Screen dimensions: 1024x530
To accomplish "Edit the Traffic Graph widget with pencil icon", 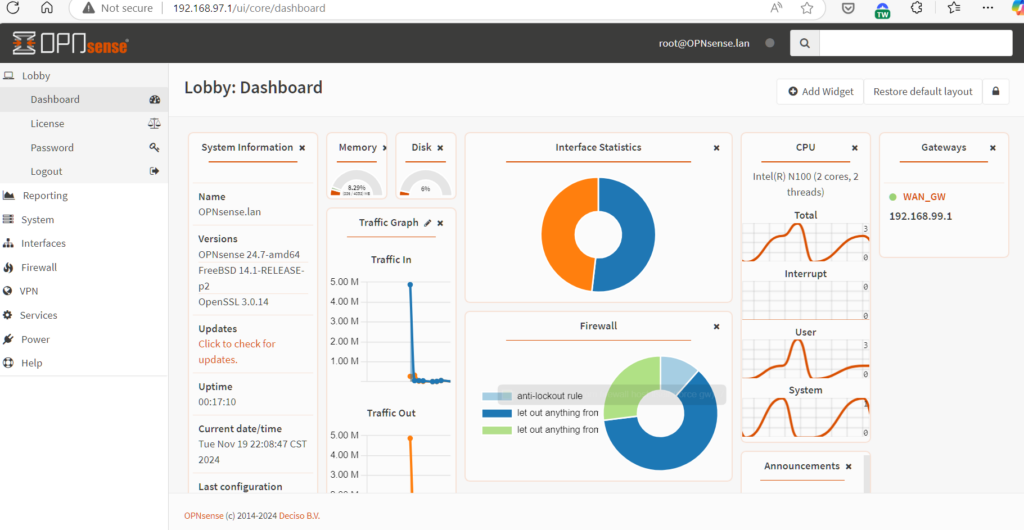I will click(428, 223).
